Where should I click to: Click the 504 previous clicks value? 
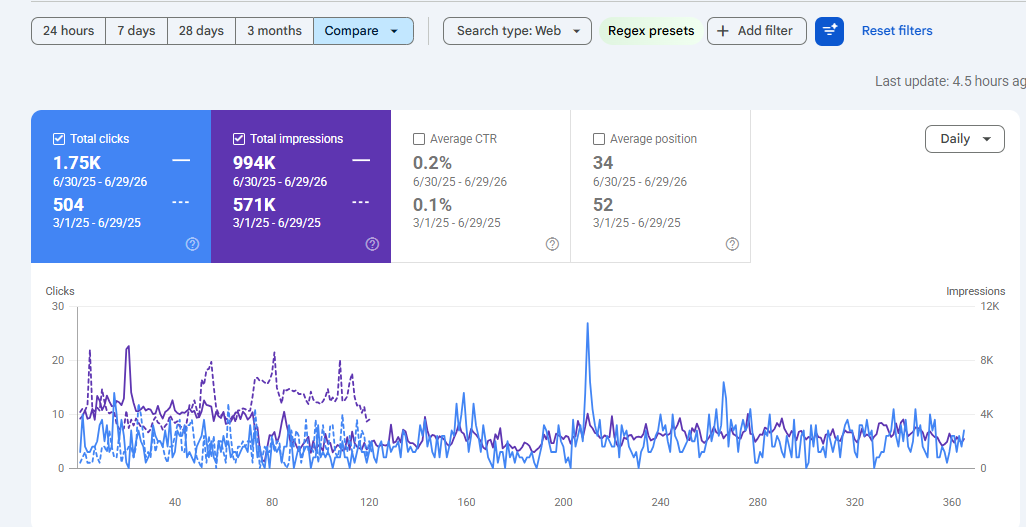69,204
